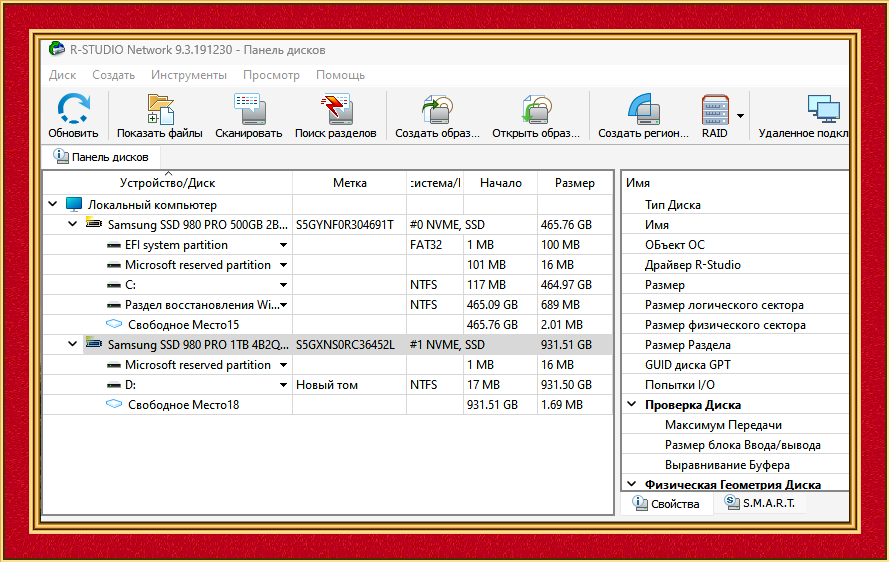The height and width of the screenshot is (562, 889).
Task: Open Инструменты menu
Action: [189, 75]
